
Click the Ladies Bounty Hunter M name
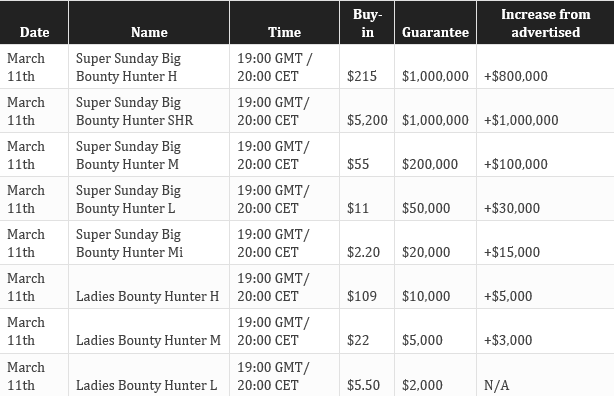148,340
